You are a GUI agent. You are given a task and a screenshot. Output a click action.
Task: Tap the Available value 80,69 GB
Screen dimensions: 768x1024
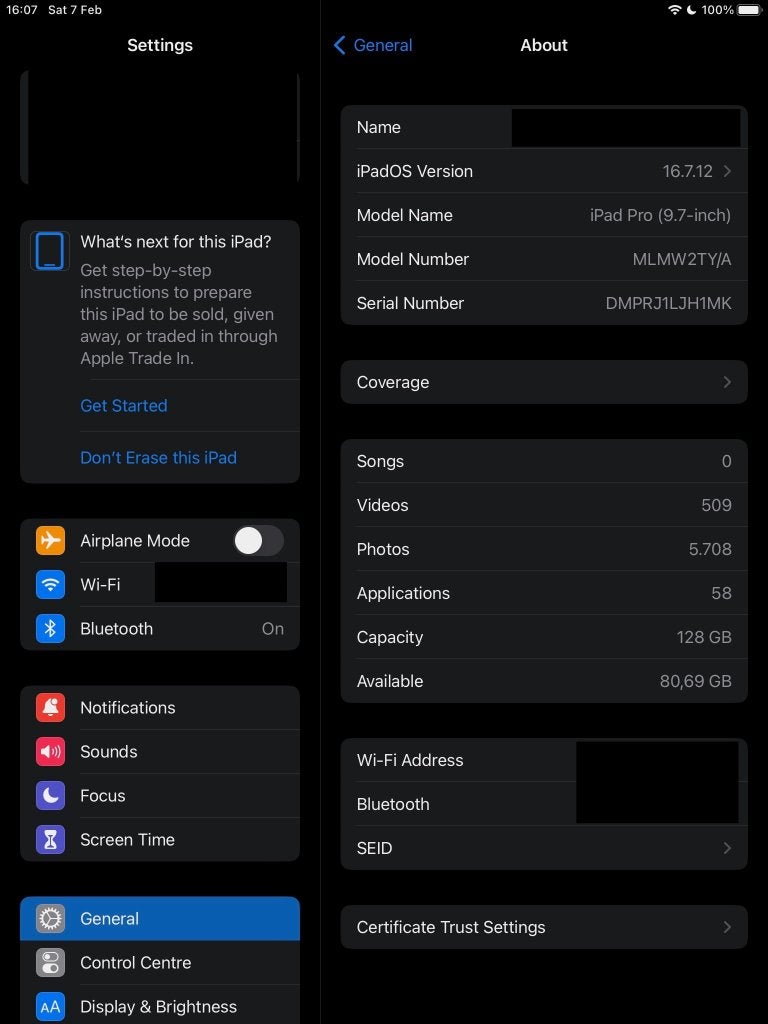click(696, 681)
